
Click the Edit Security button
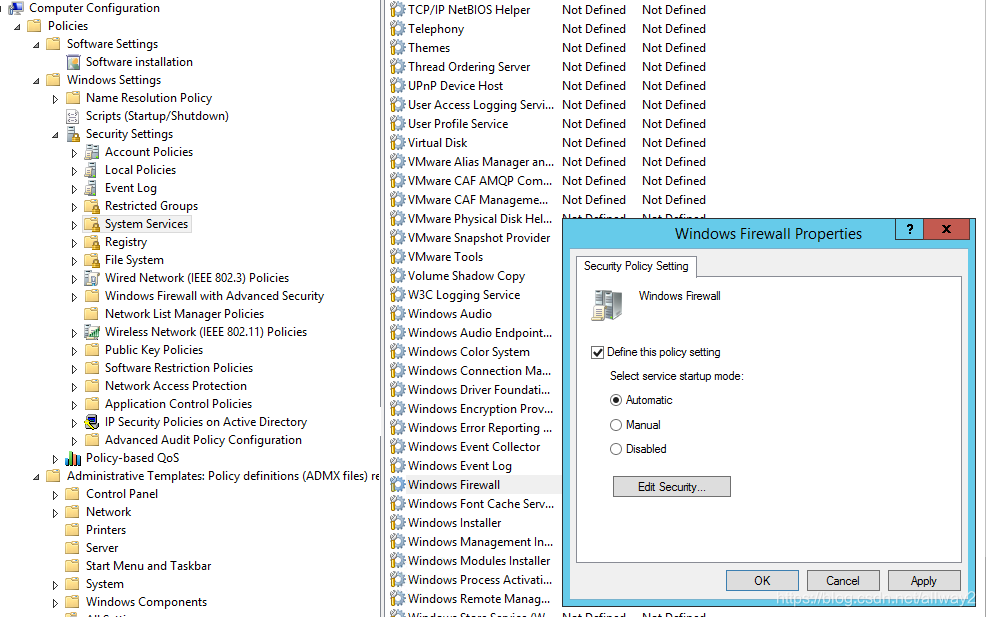click(x=672, y=487)
